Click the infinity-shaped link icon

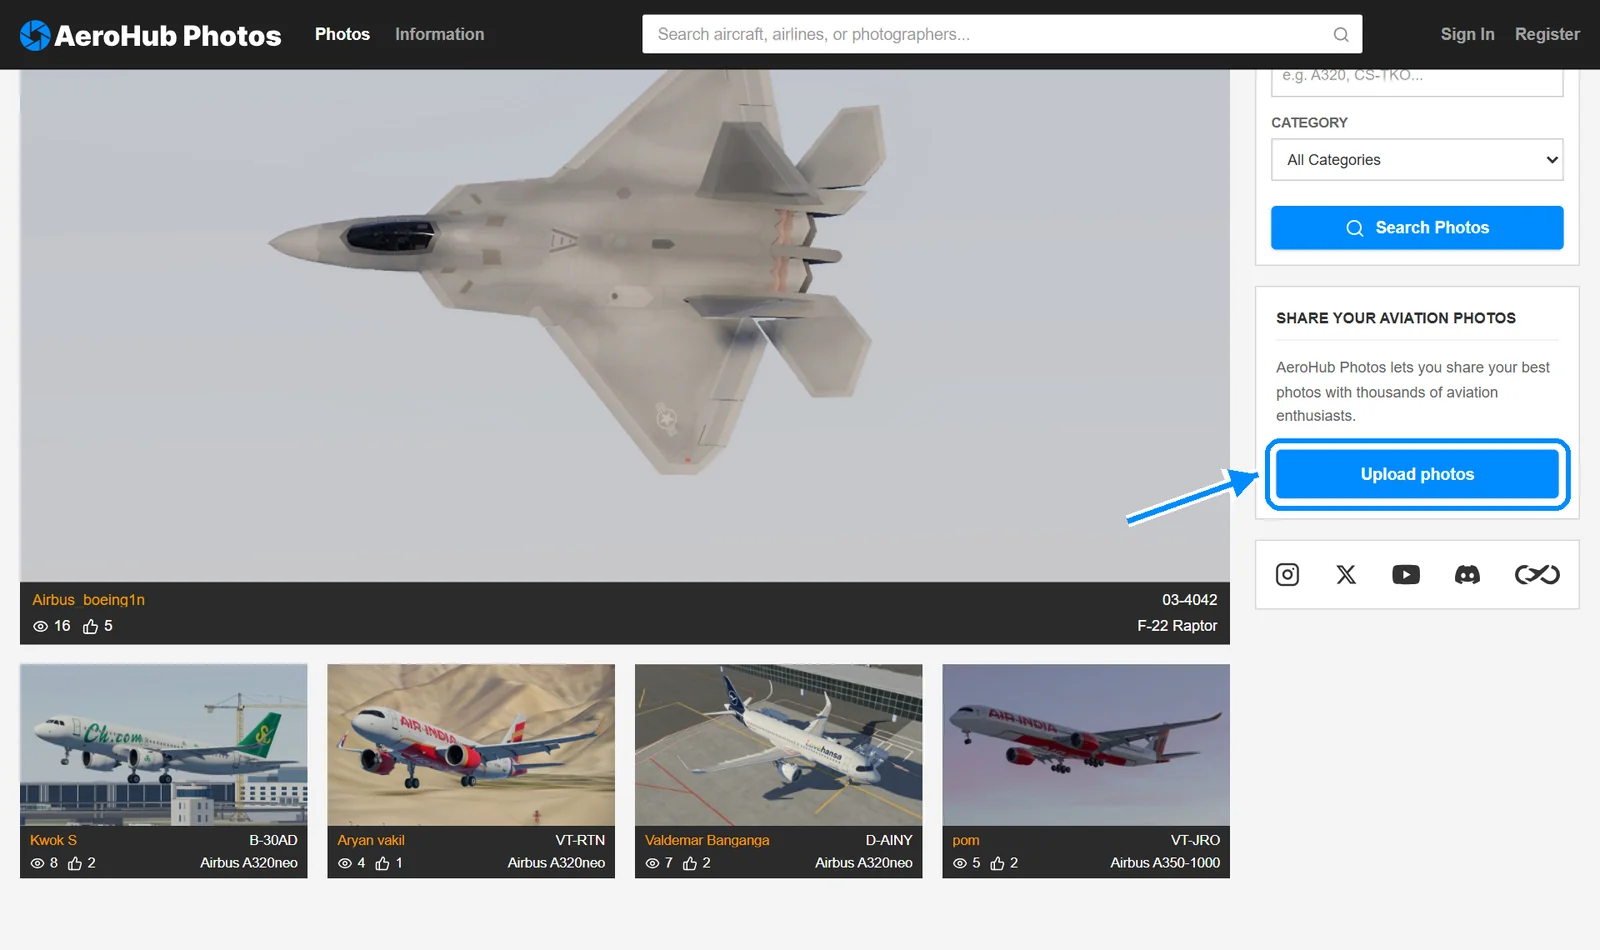point(1537,574)
